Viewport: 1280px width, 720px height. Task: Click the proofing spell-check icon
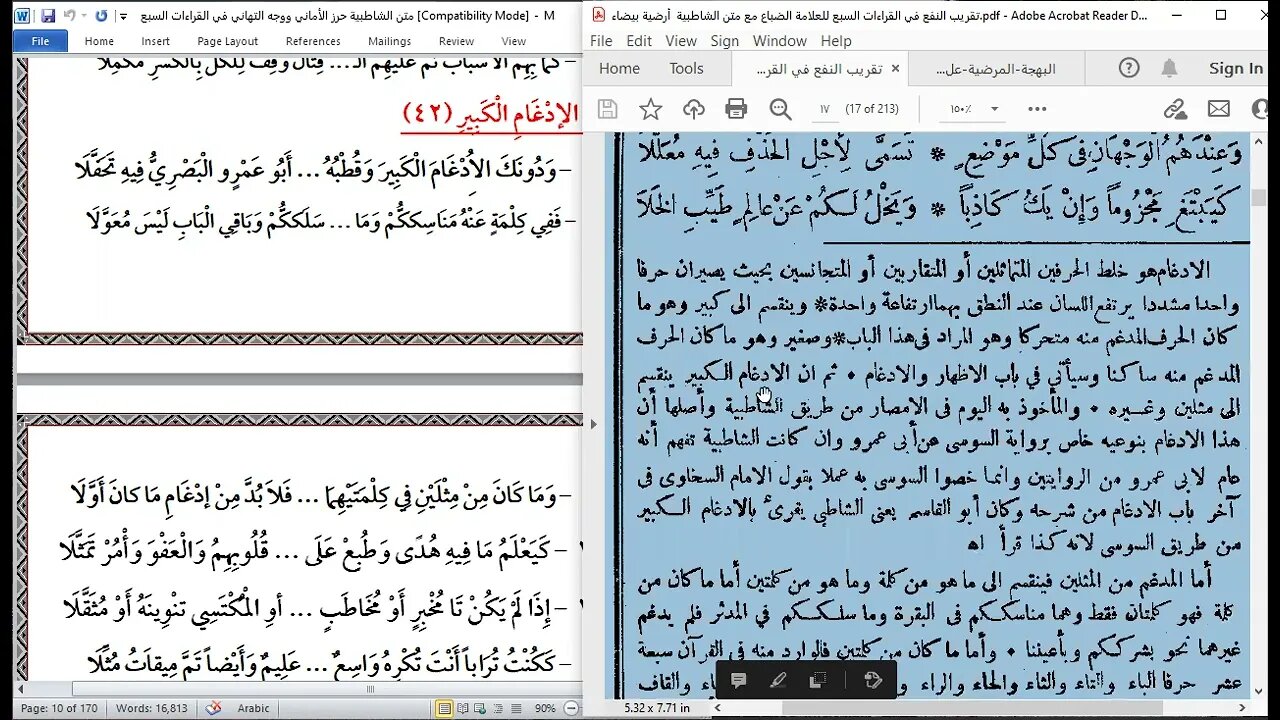coord(213,708)
